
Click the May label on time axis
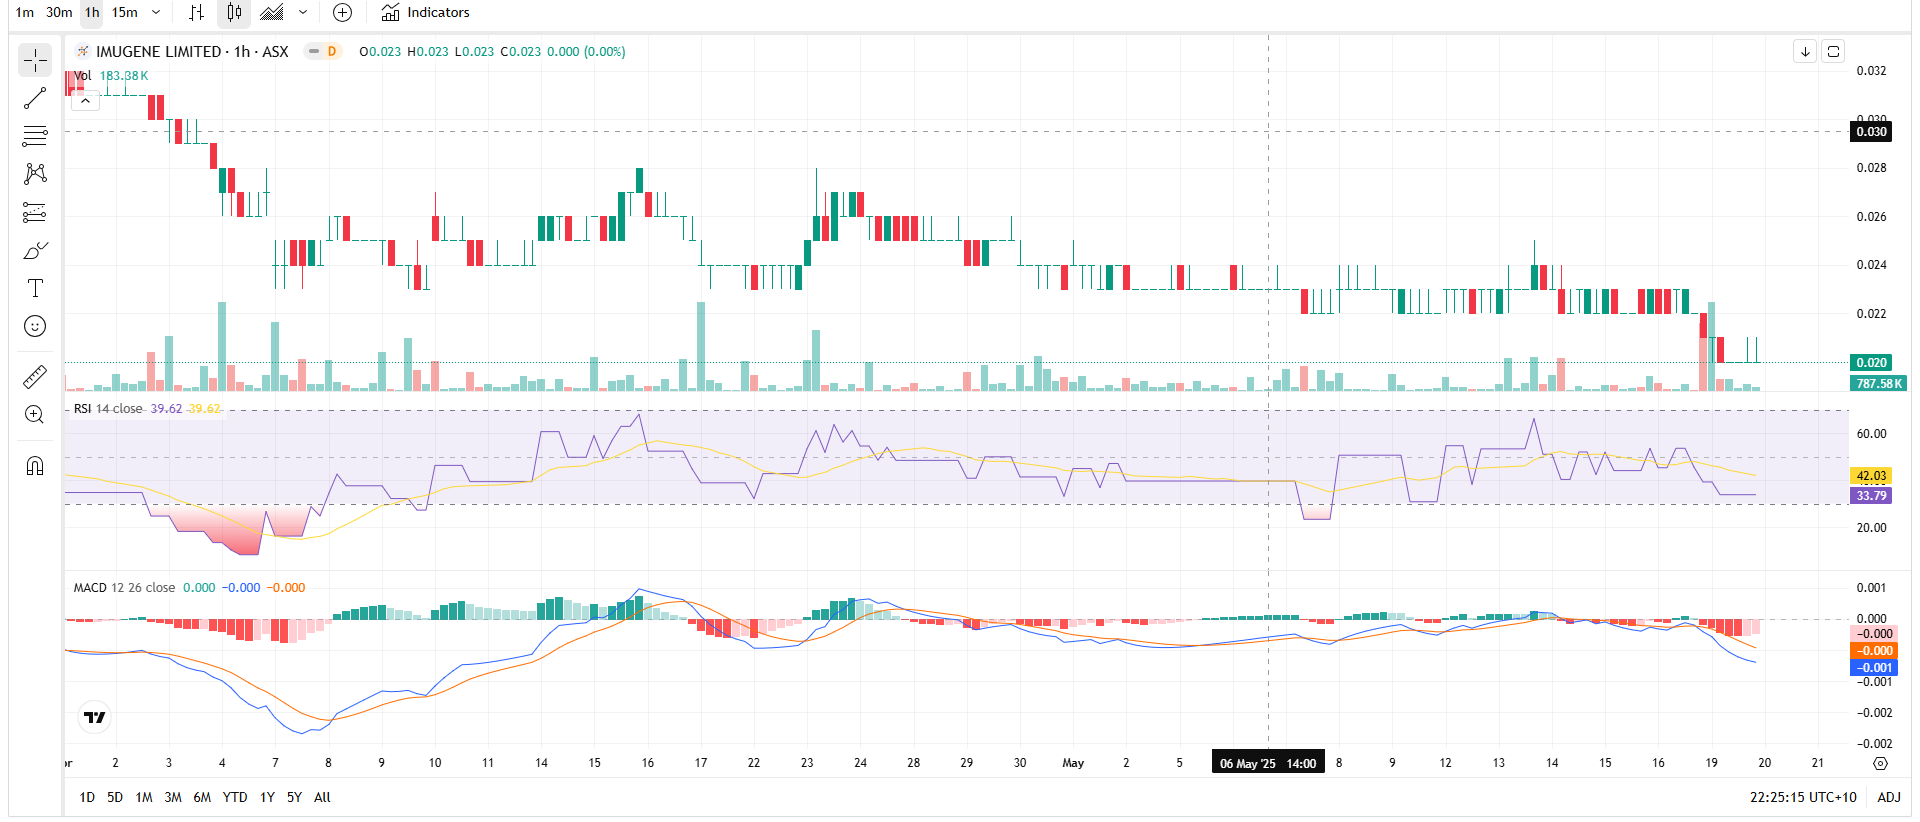coord(1073,763)
